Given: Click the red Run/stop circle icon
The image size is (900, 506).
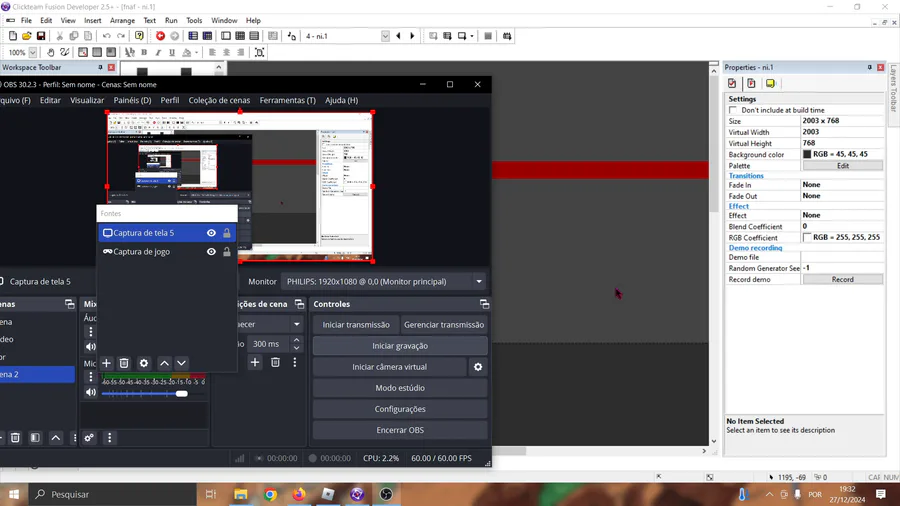Looking at the screenshot, I should pos(160,36).
